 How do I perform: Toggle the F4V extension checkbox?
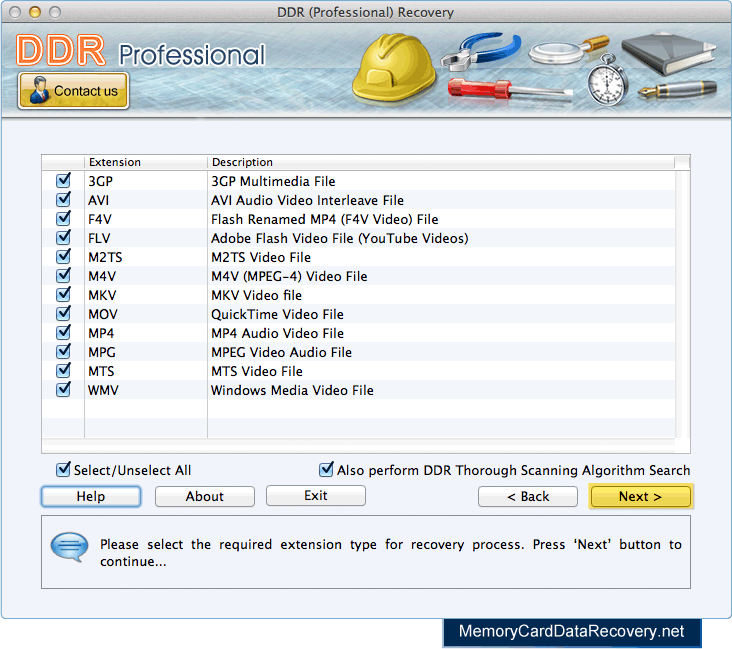pos(63,218)
